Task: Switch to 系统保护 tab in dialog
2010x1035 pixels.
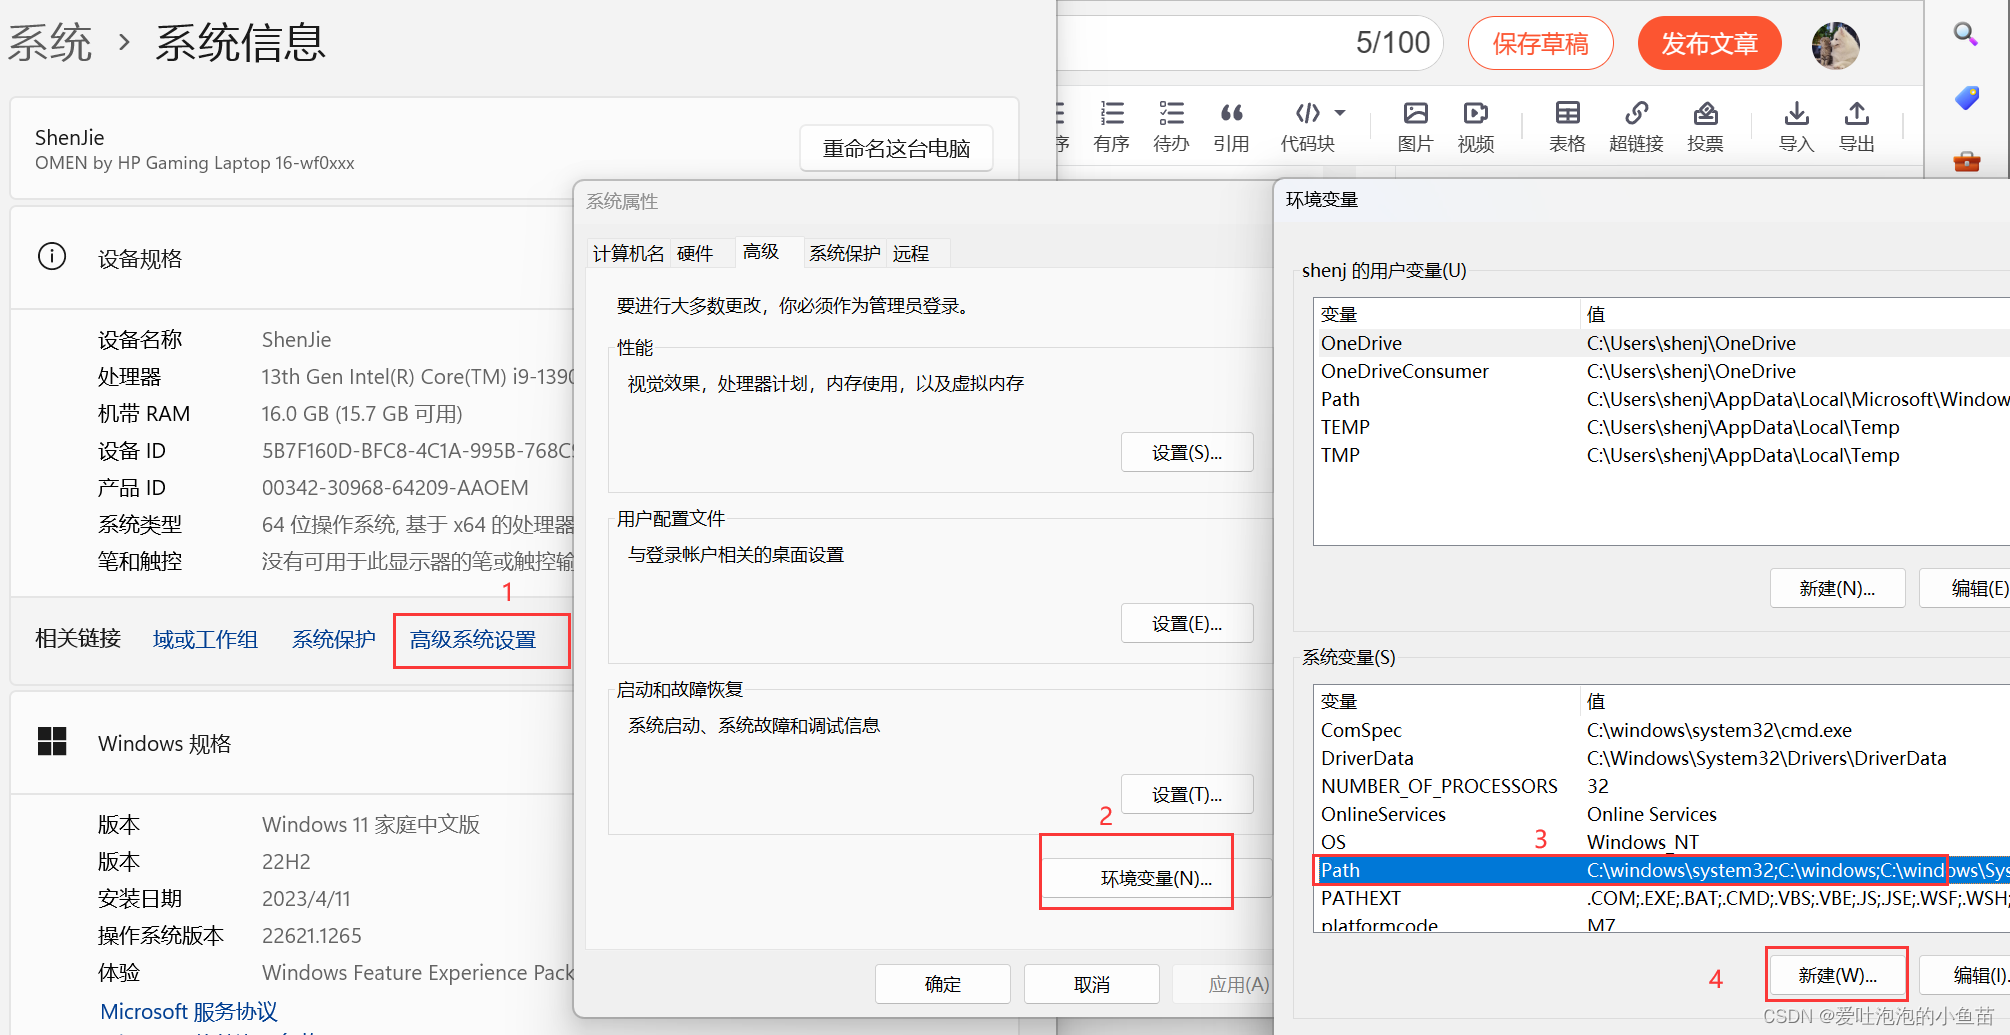Action: pos(845,253)
